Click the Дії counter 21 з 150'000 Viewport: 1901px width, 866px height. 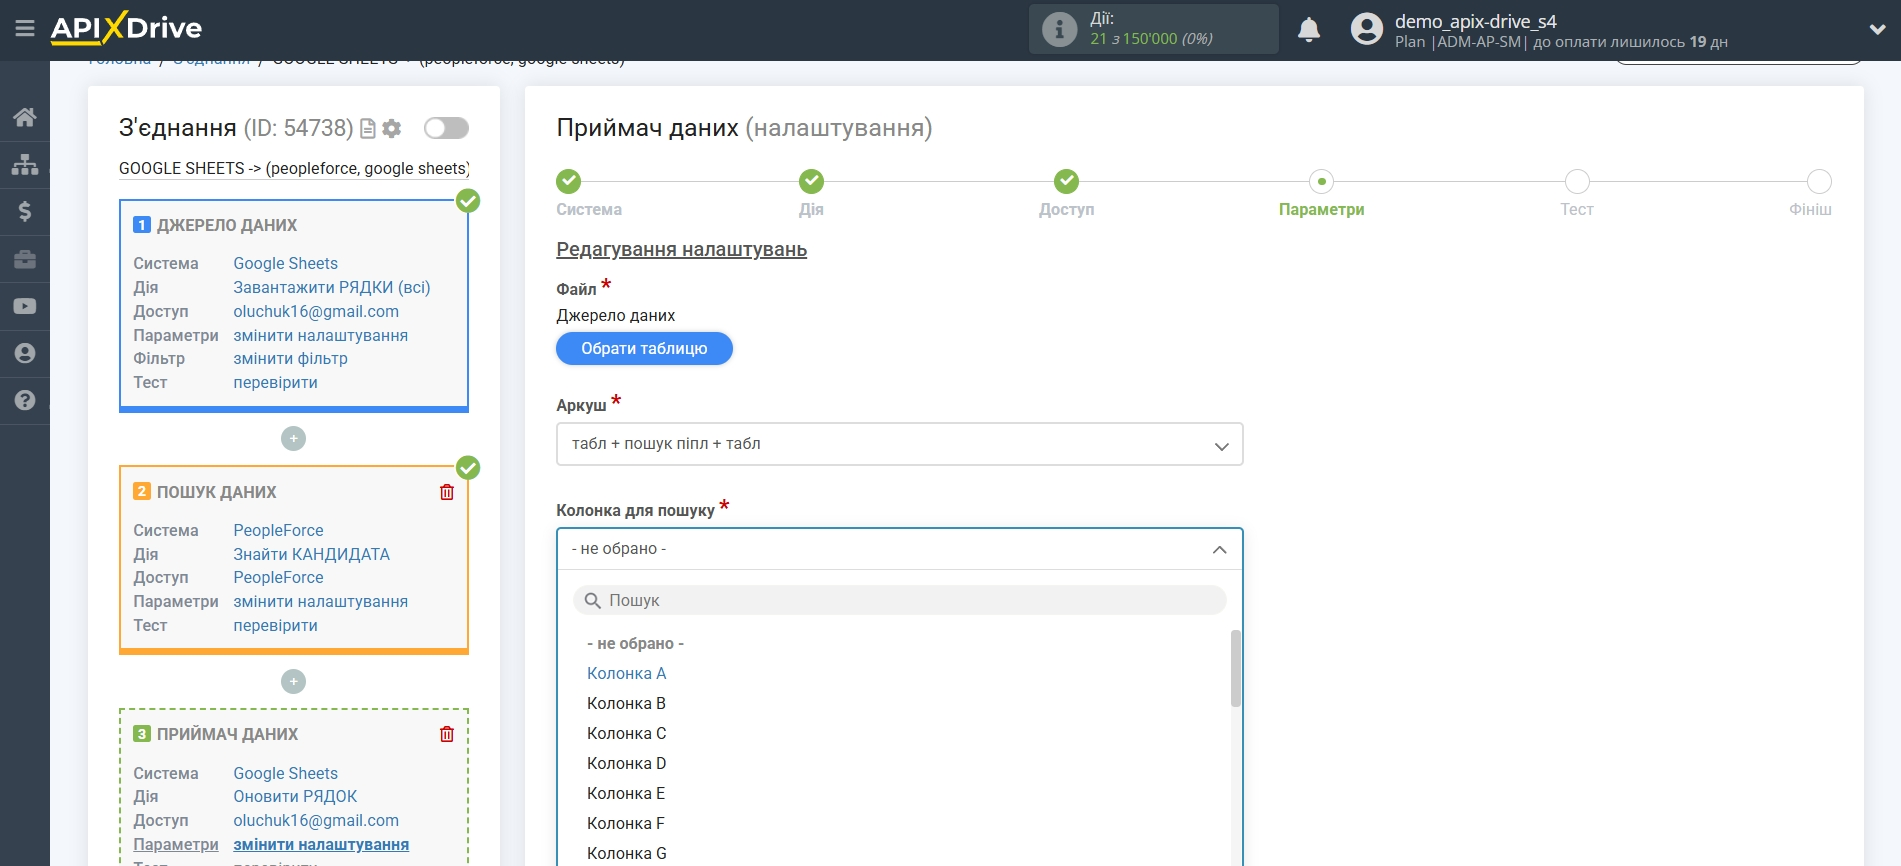[x=1151, y=39]
